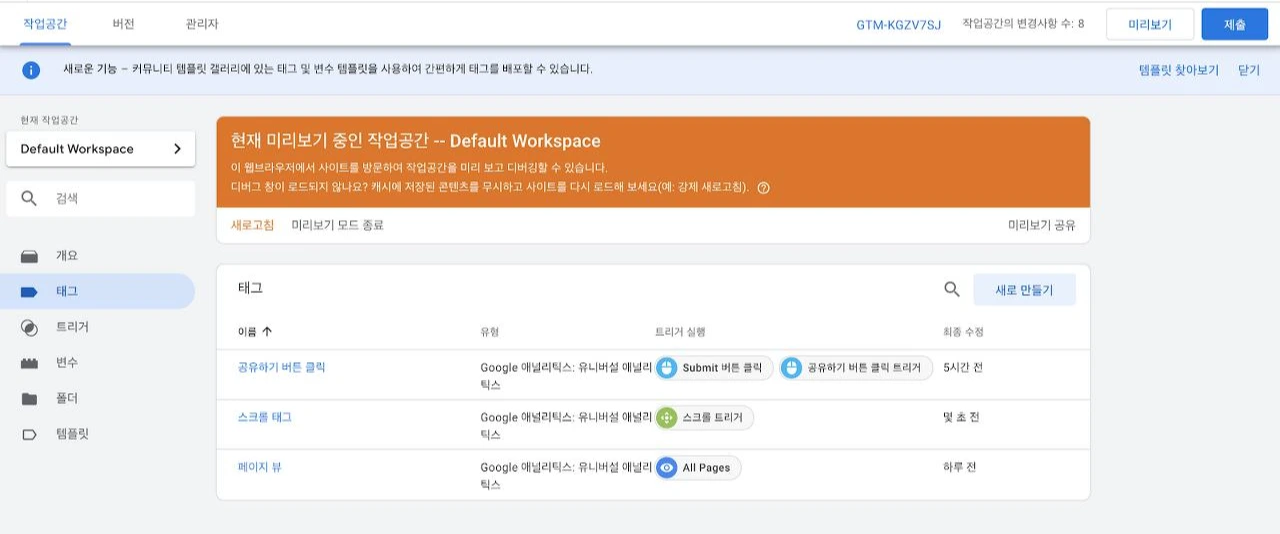Click the '몇 초 전' cell
The width and height of the screenshot is (1280, 534).
pyautogui.click(x=961, y=417)
